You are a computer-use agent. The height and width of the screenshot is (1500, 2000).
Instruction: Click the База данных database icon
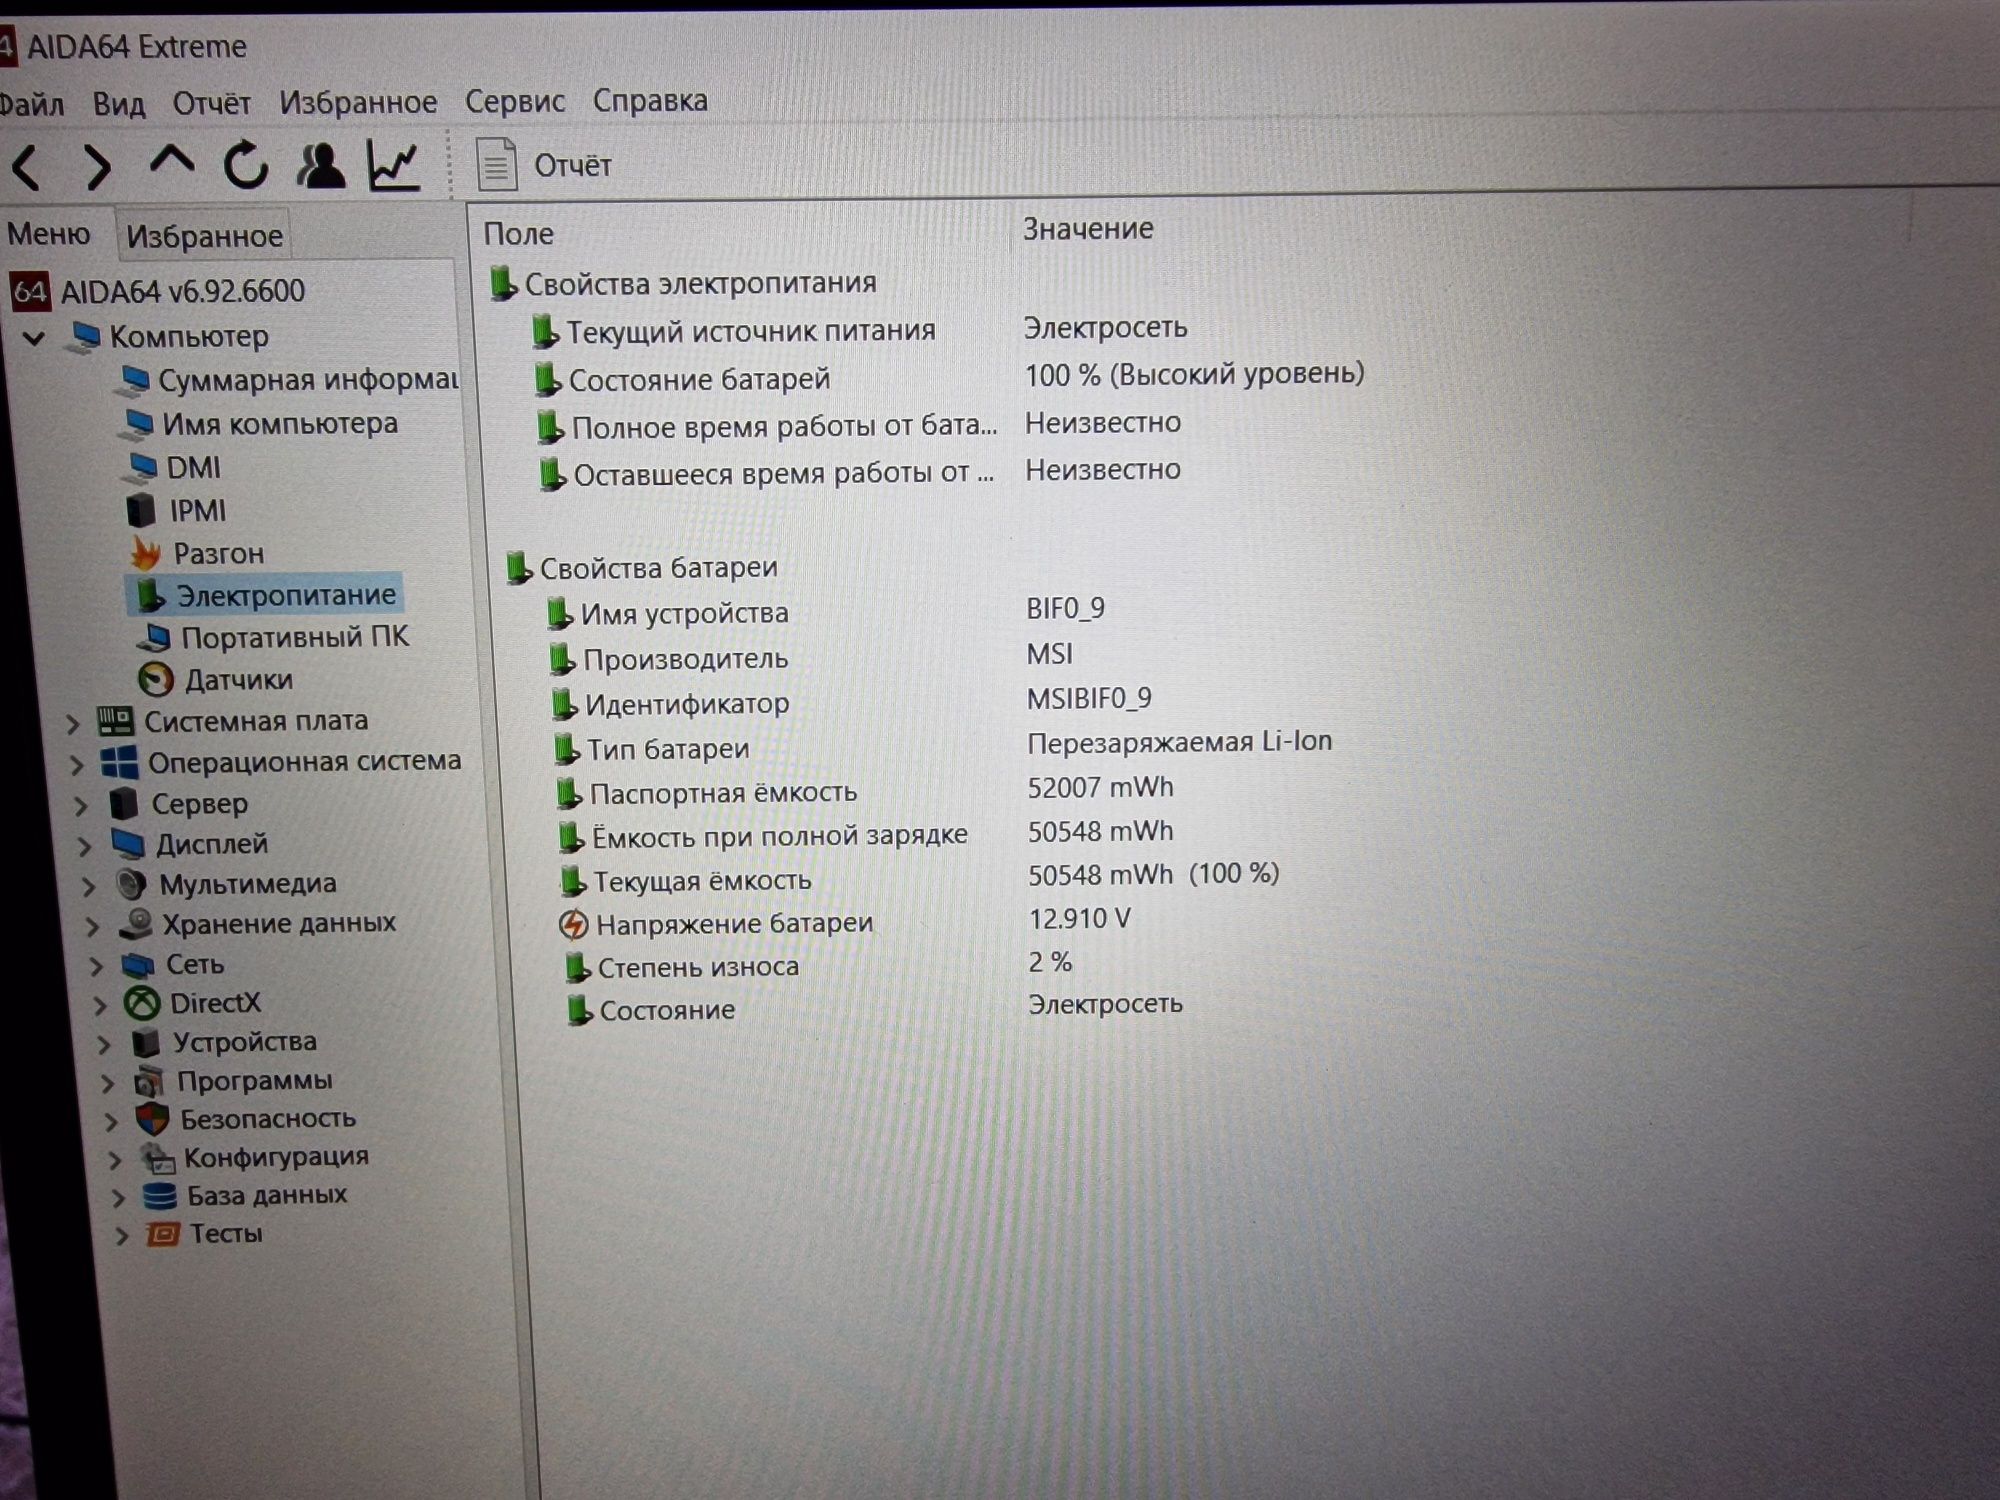click(x=159, y=1196)
